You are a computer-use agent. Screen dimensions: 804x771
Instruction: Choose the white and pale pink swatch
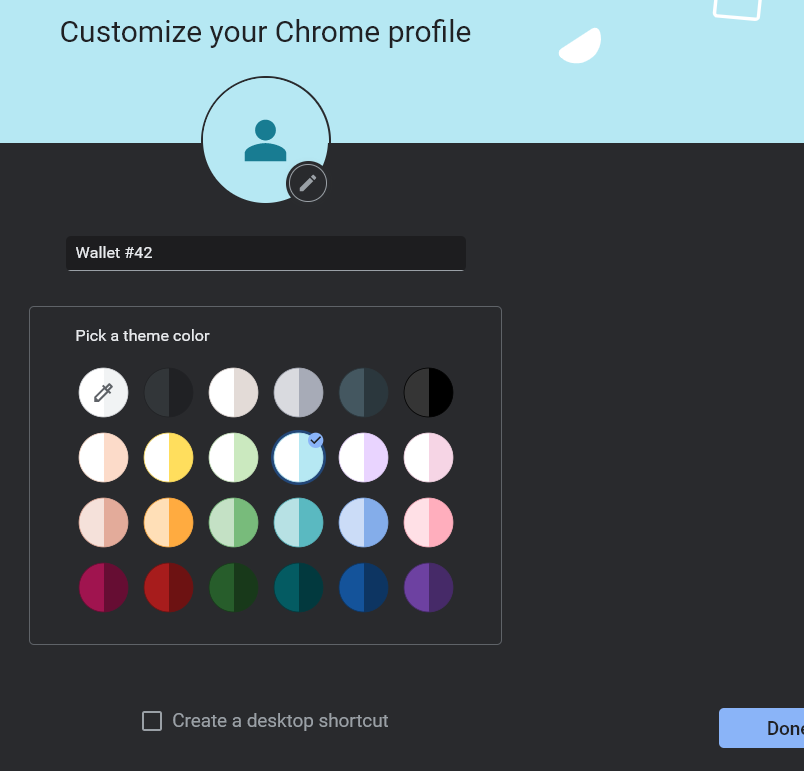[x=429, y=457]
